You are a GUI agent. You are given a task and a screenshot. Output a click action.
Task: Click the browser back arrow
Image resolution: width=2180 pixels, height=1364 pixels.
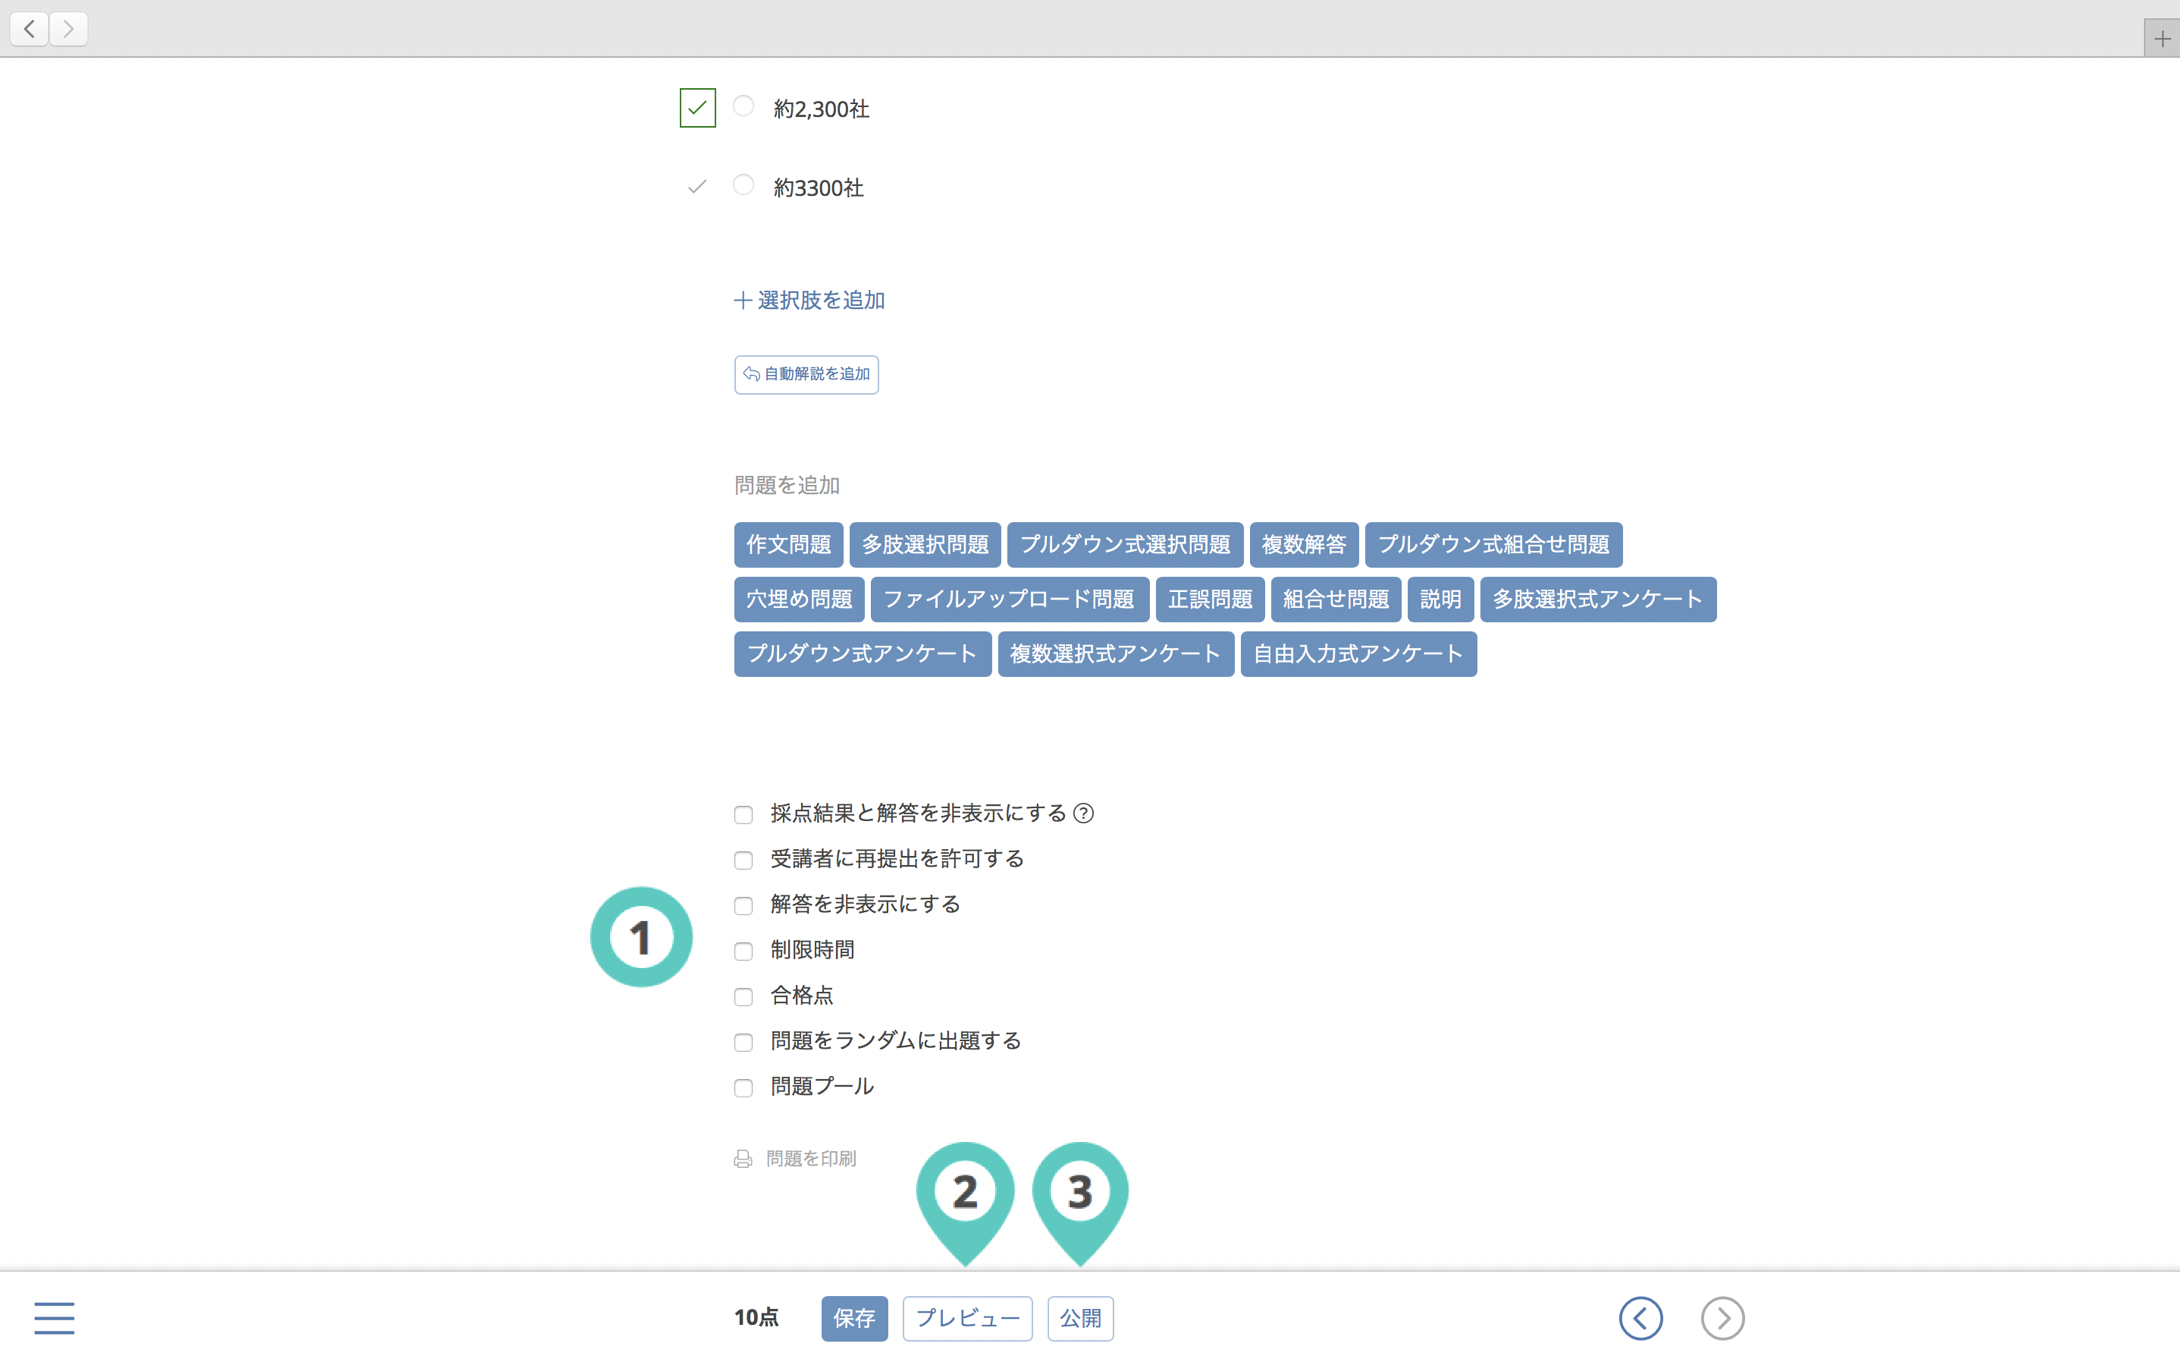point(30,29)
